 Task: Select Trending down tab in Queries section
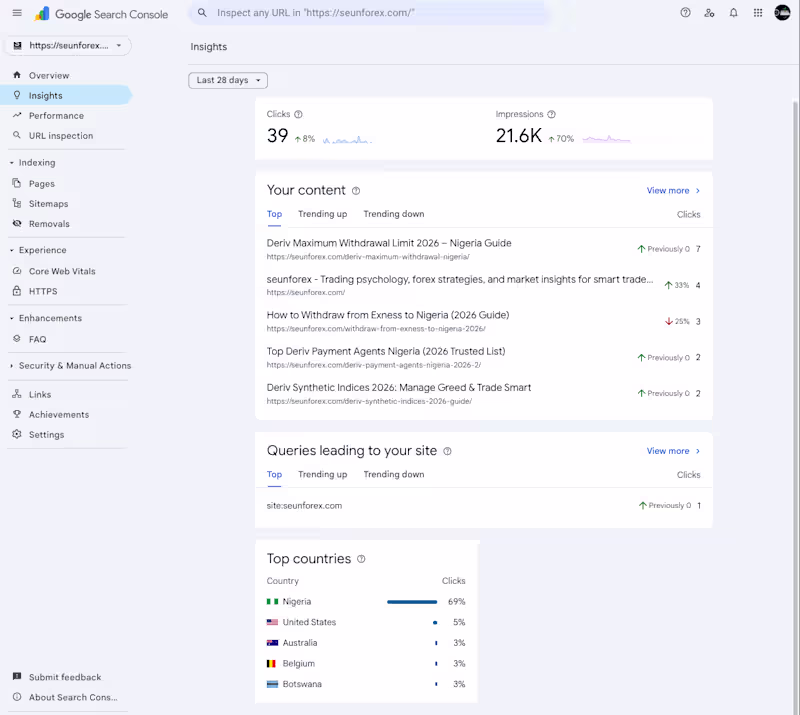coord(394,475)
